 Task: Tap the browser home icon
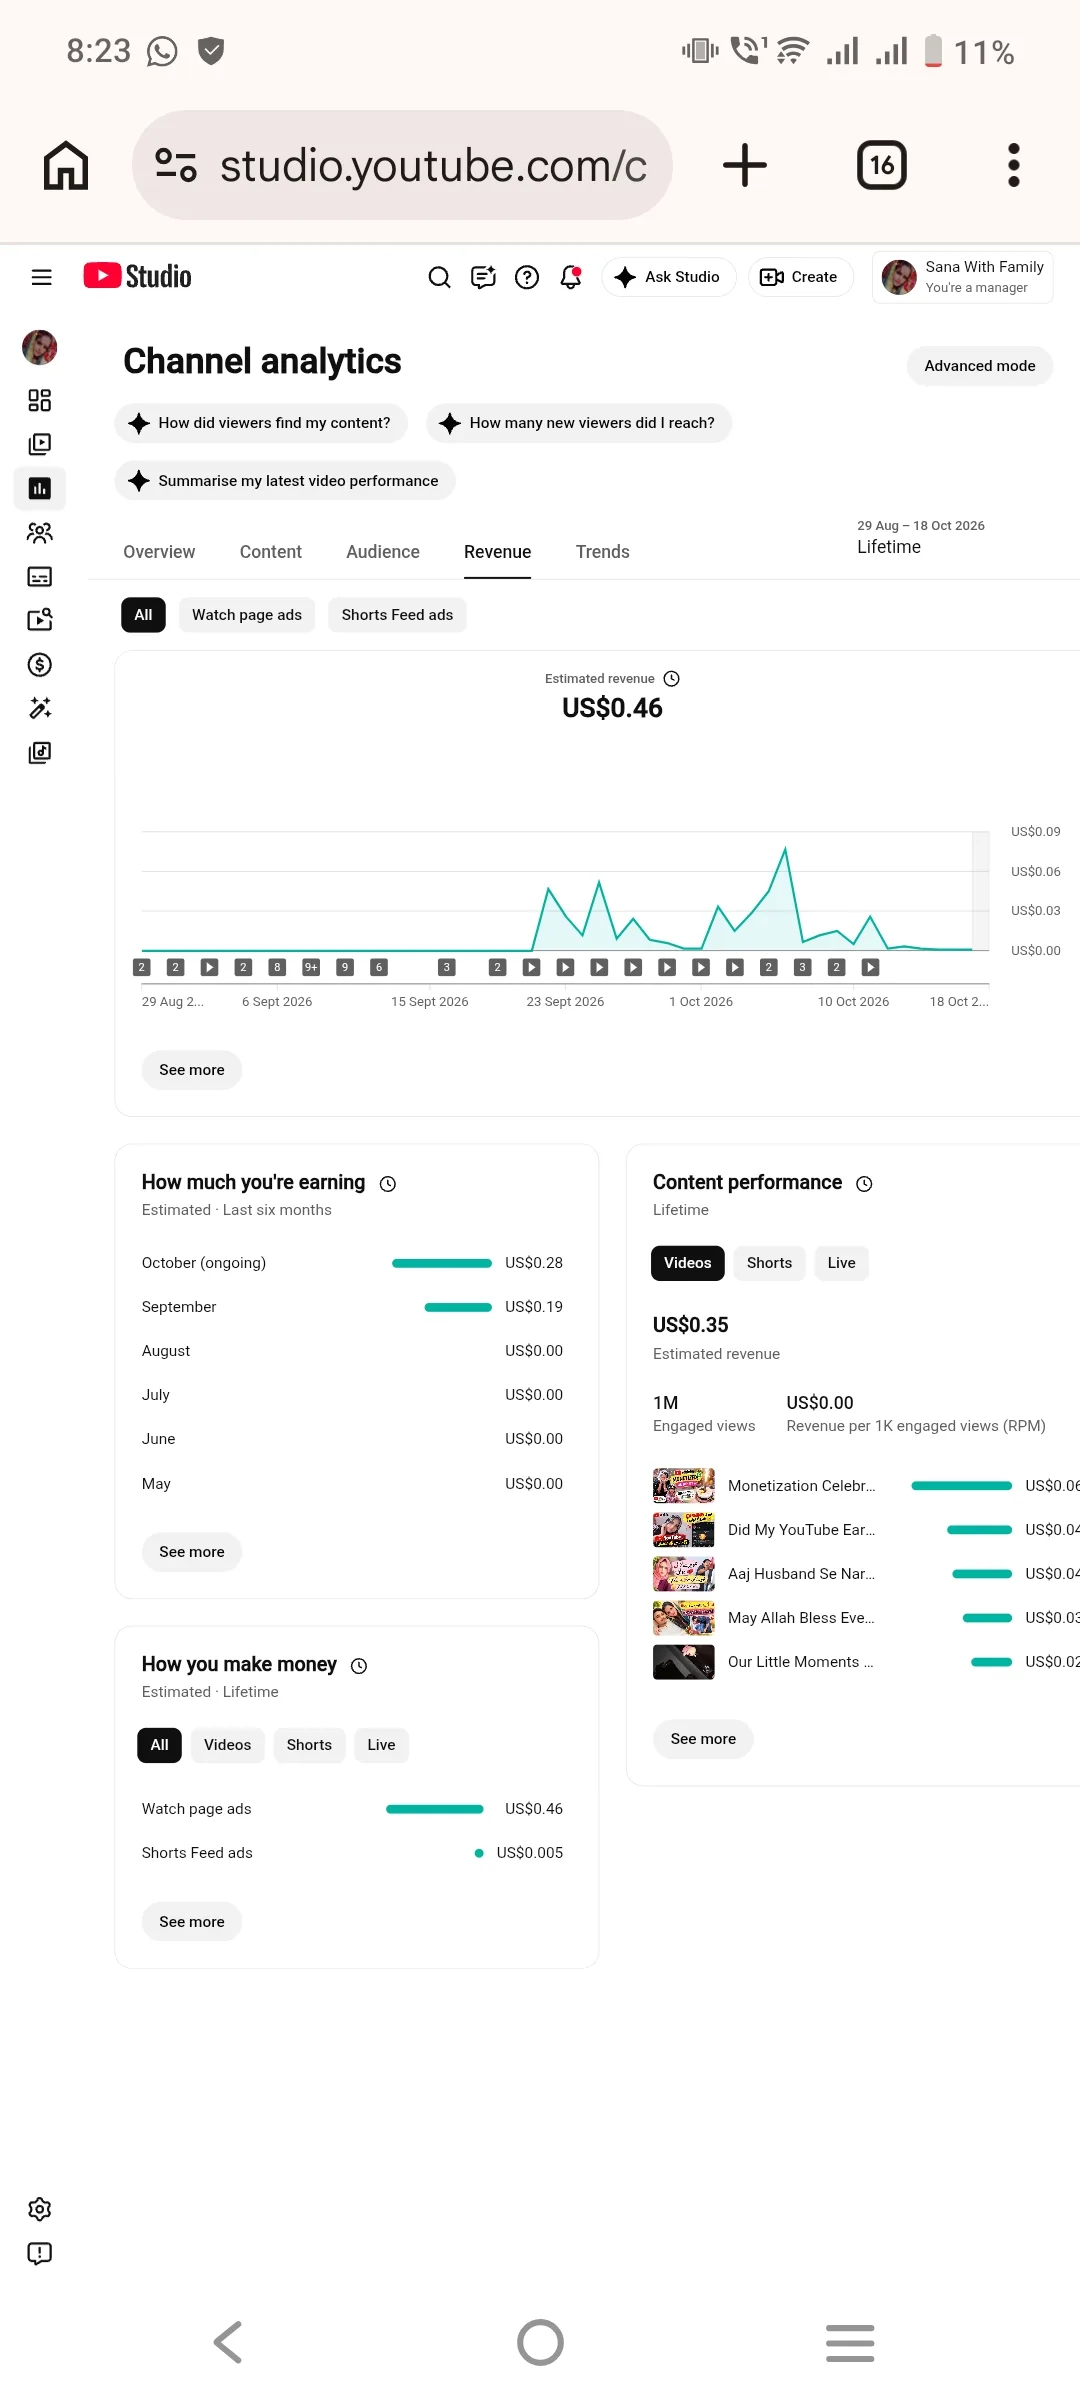[x=66, y=165]
